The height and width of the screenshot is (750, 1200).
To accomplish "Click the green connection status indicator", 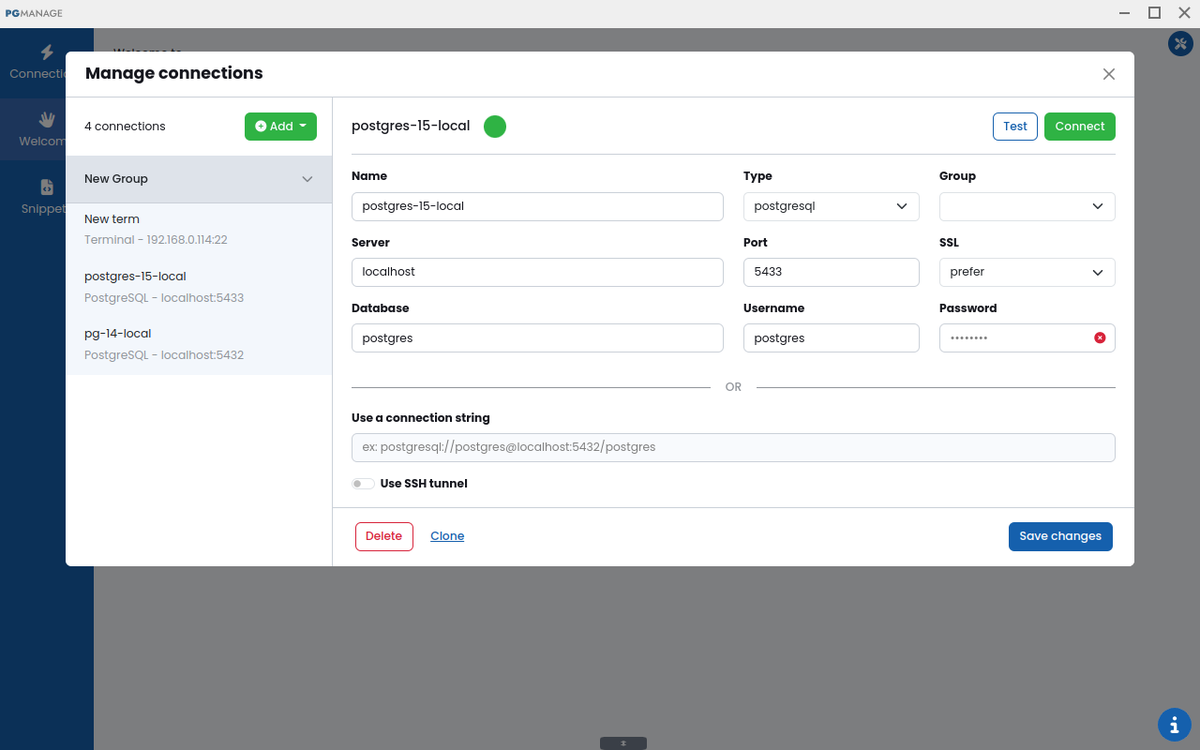I will [x=495, y=126].
